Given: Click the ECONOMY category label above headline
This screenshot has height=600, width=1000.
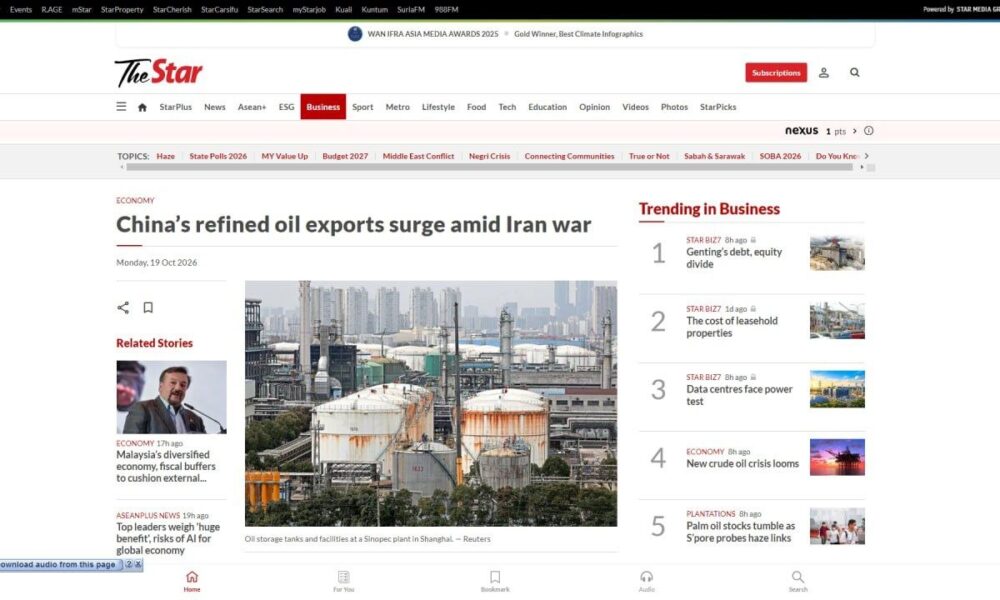Looking at the screenshot, I should [x=135, y=200].
